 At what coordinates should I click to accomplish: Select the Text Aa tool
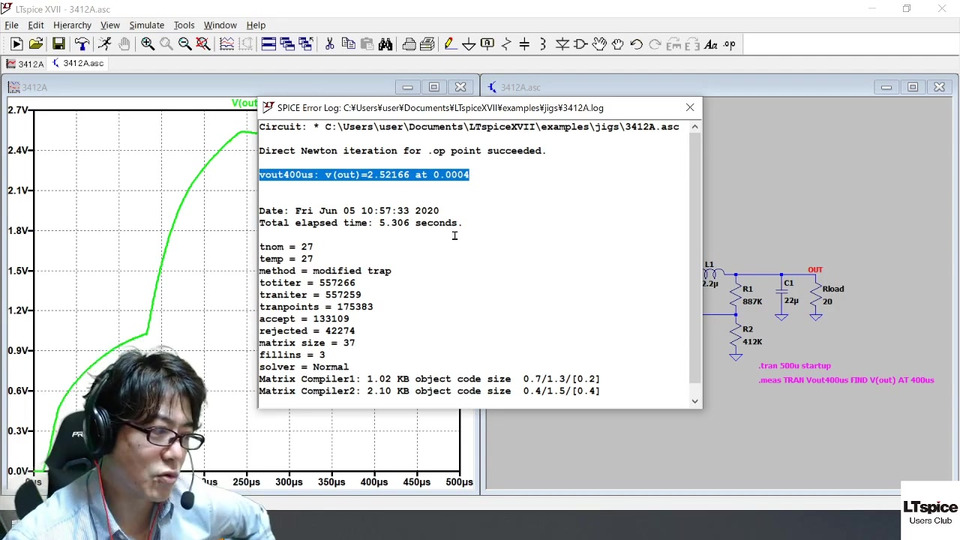(711, 44)
